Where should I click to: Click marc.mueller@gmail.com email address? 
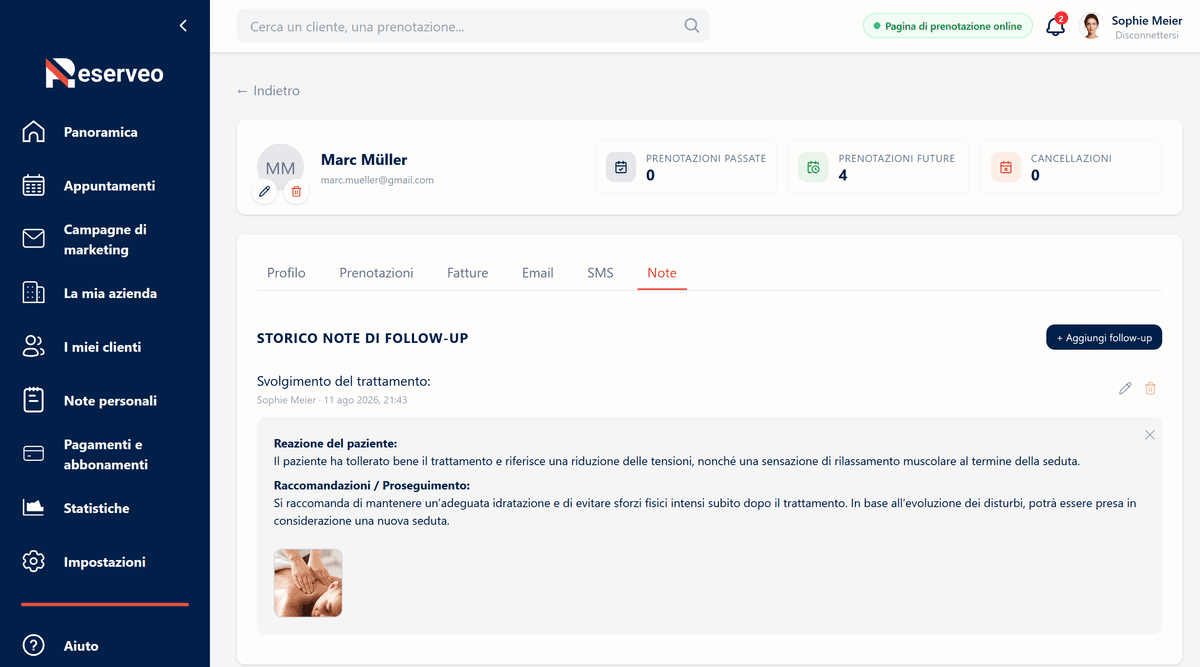[377, 180]
